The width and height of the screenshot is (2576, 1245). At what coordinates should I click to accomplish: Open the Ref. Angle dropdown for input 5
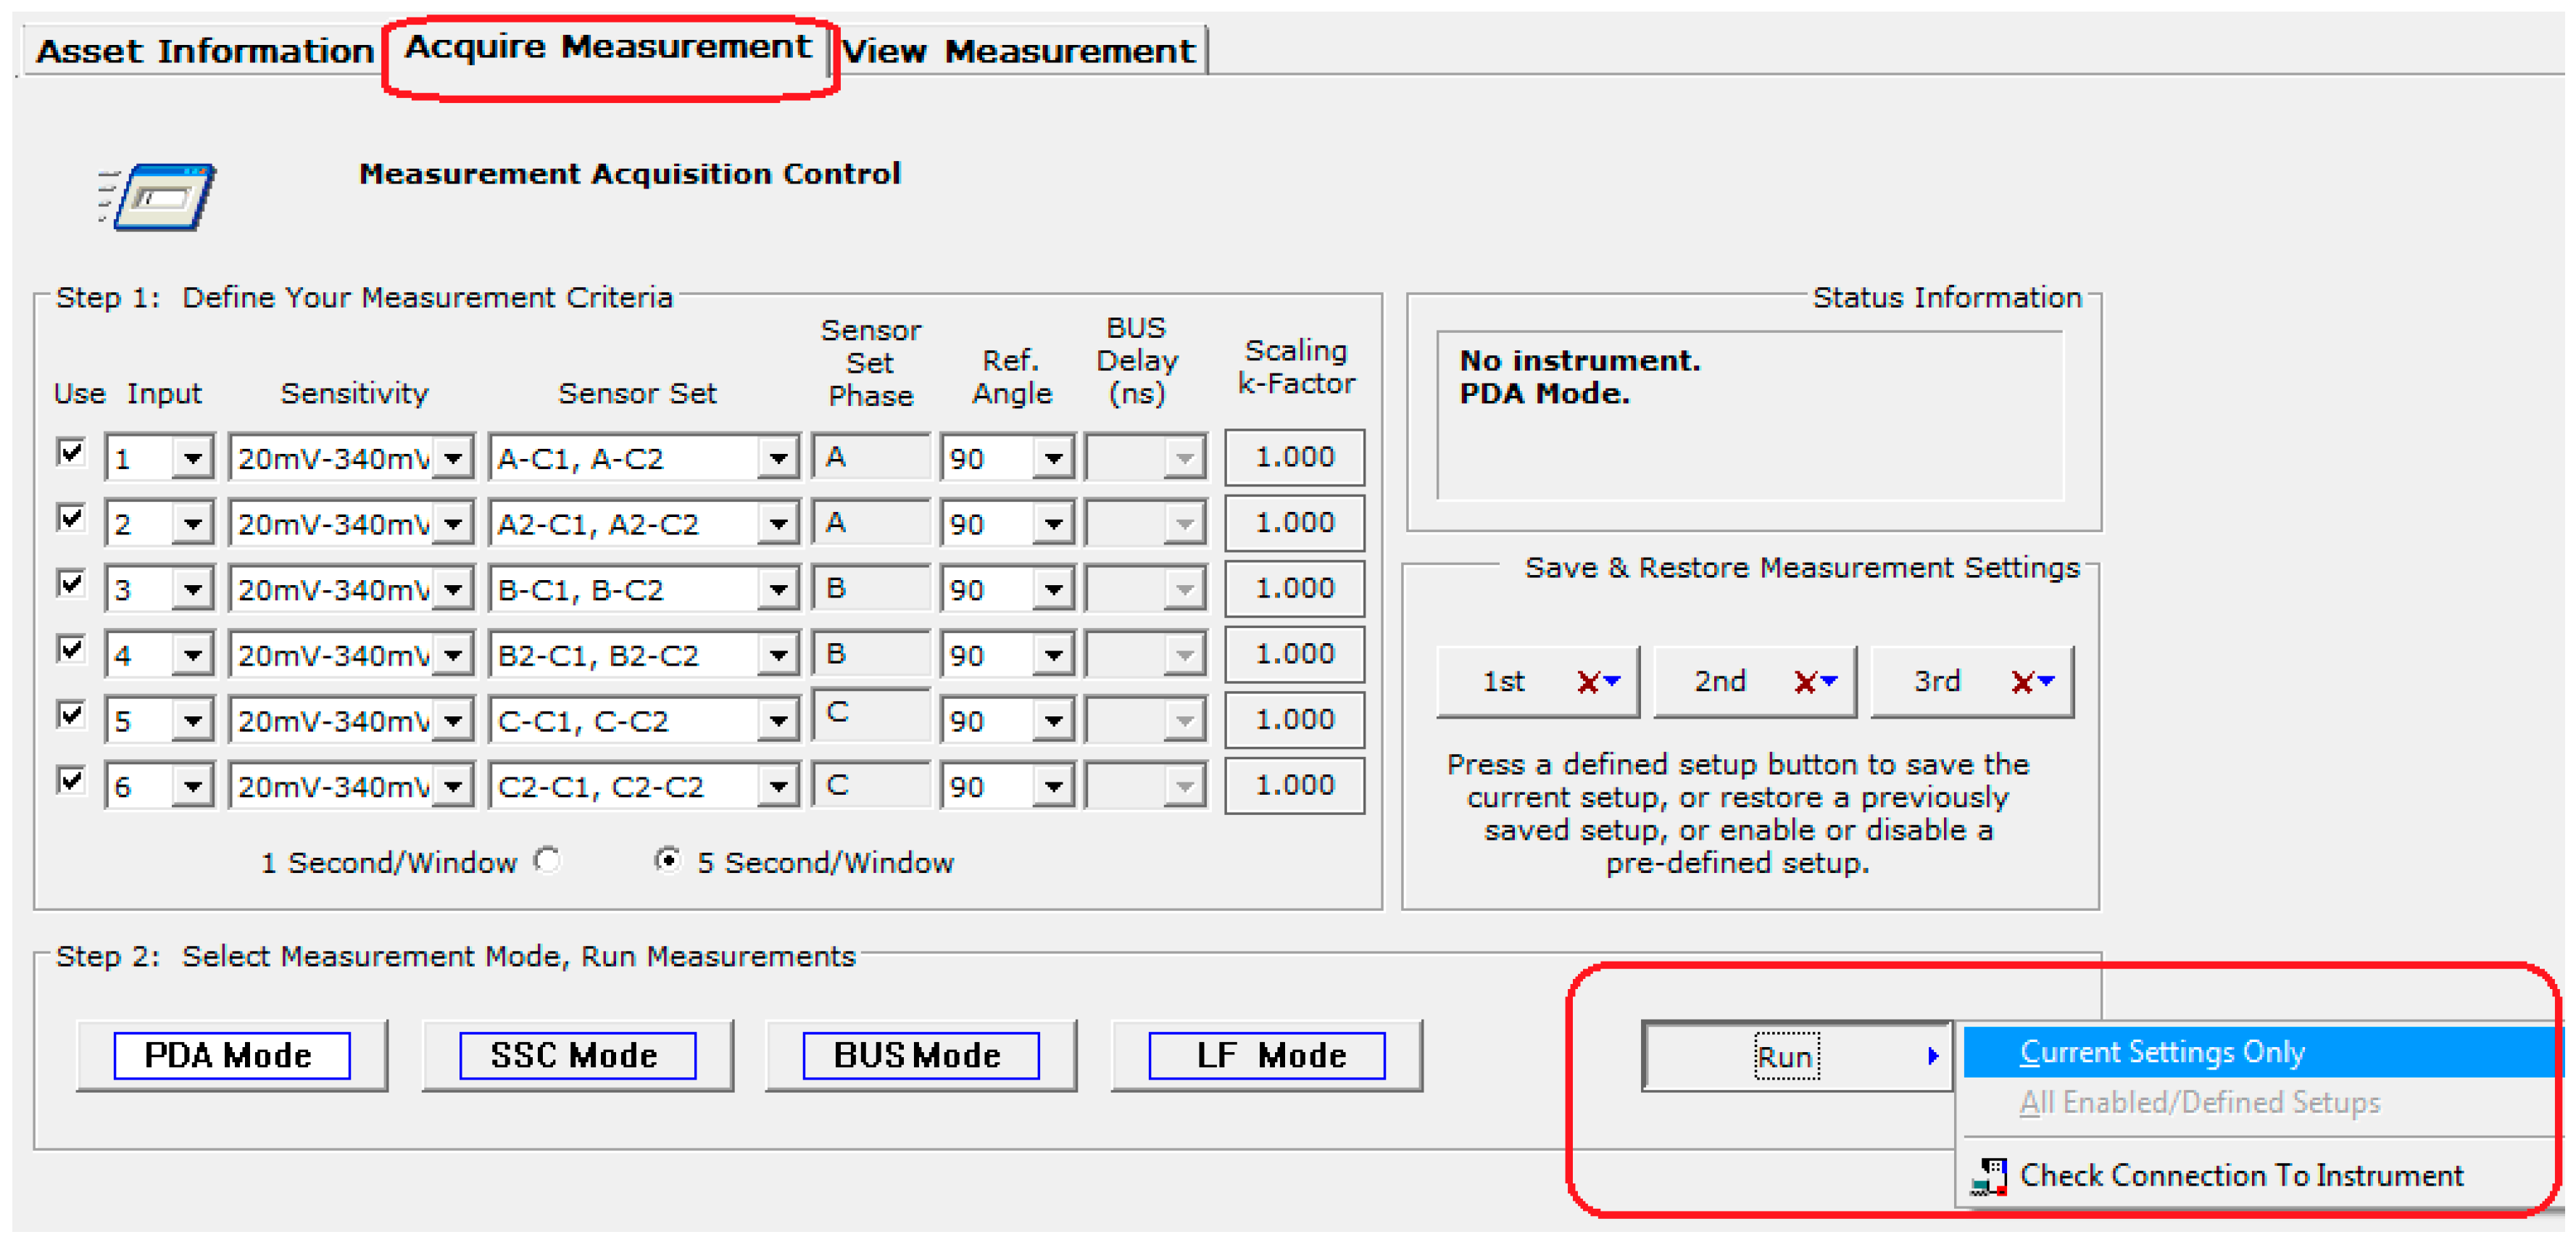click(x=1053, y=719)
